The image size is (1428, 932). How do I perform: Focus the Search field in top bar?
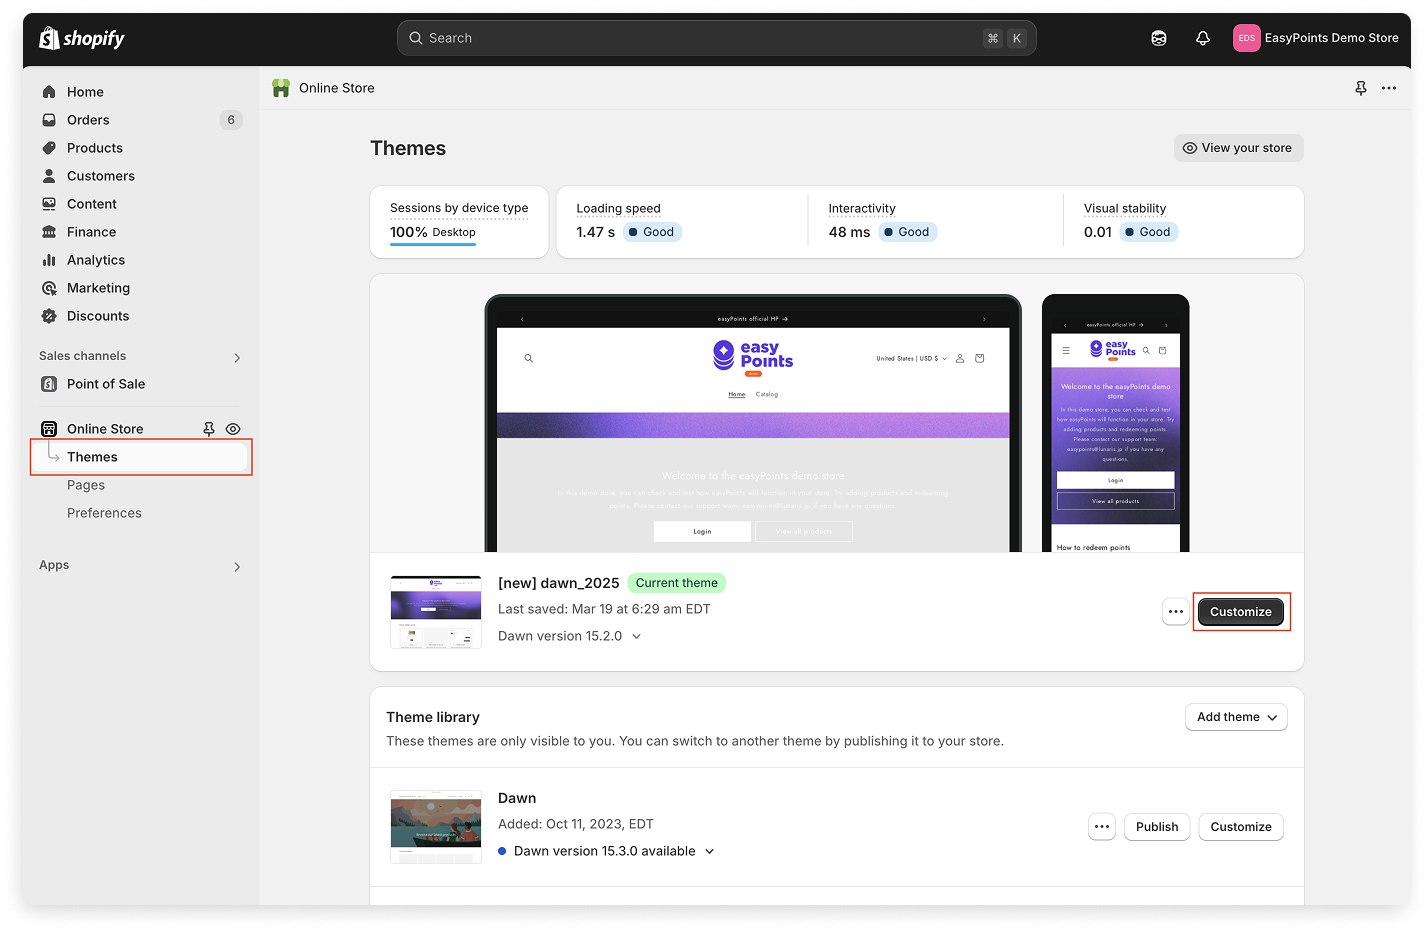[x=700, y=38]
